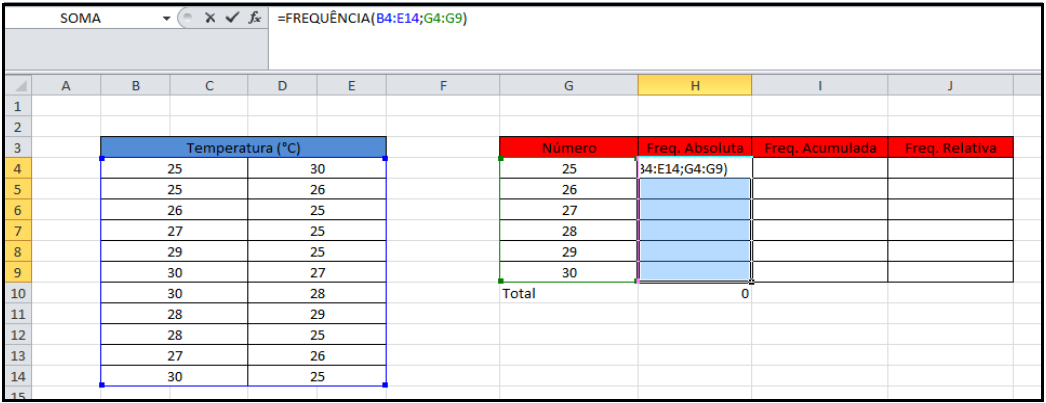
Task: Click cell H4 containing the formula
Action: point(695,169)
